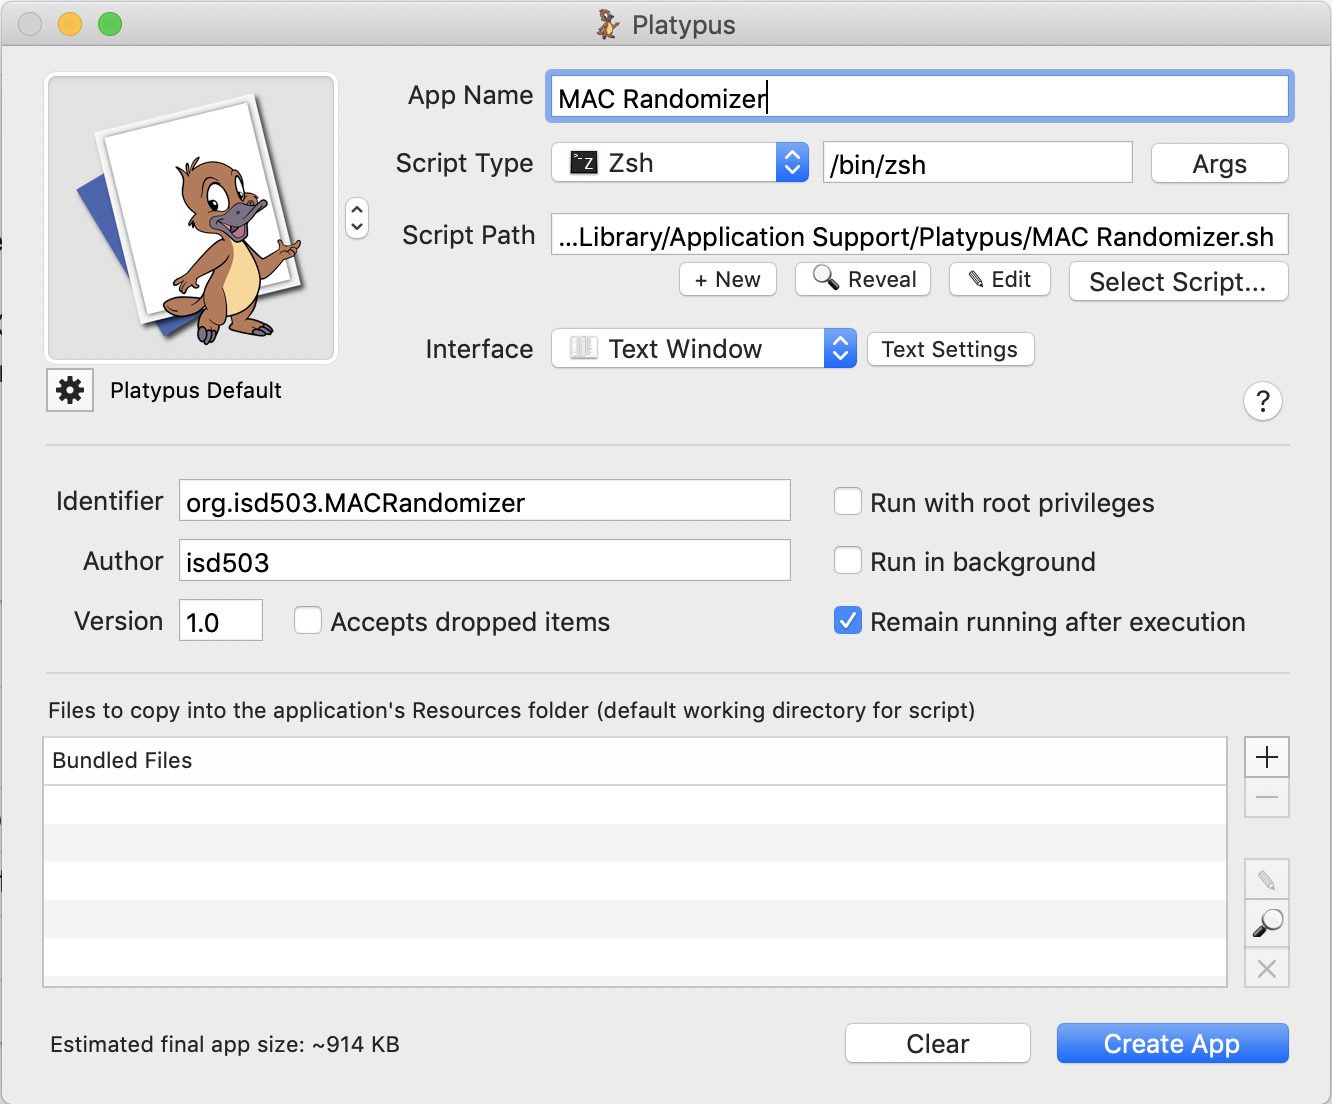This screenshot has height=1104, width=1332.
Task: Open the Args button
Action: (1219, 164)
